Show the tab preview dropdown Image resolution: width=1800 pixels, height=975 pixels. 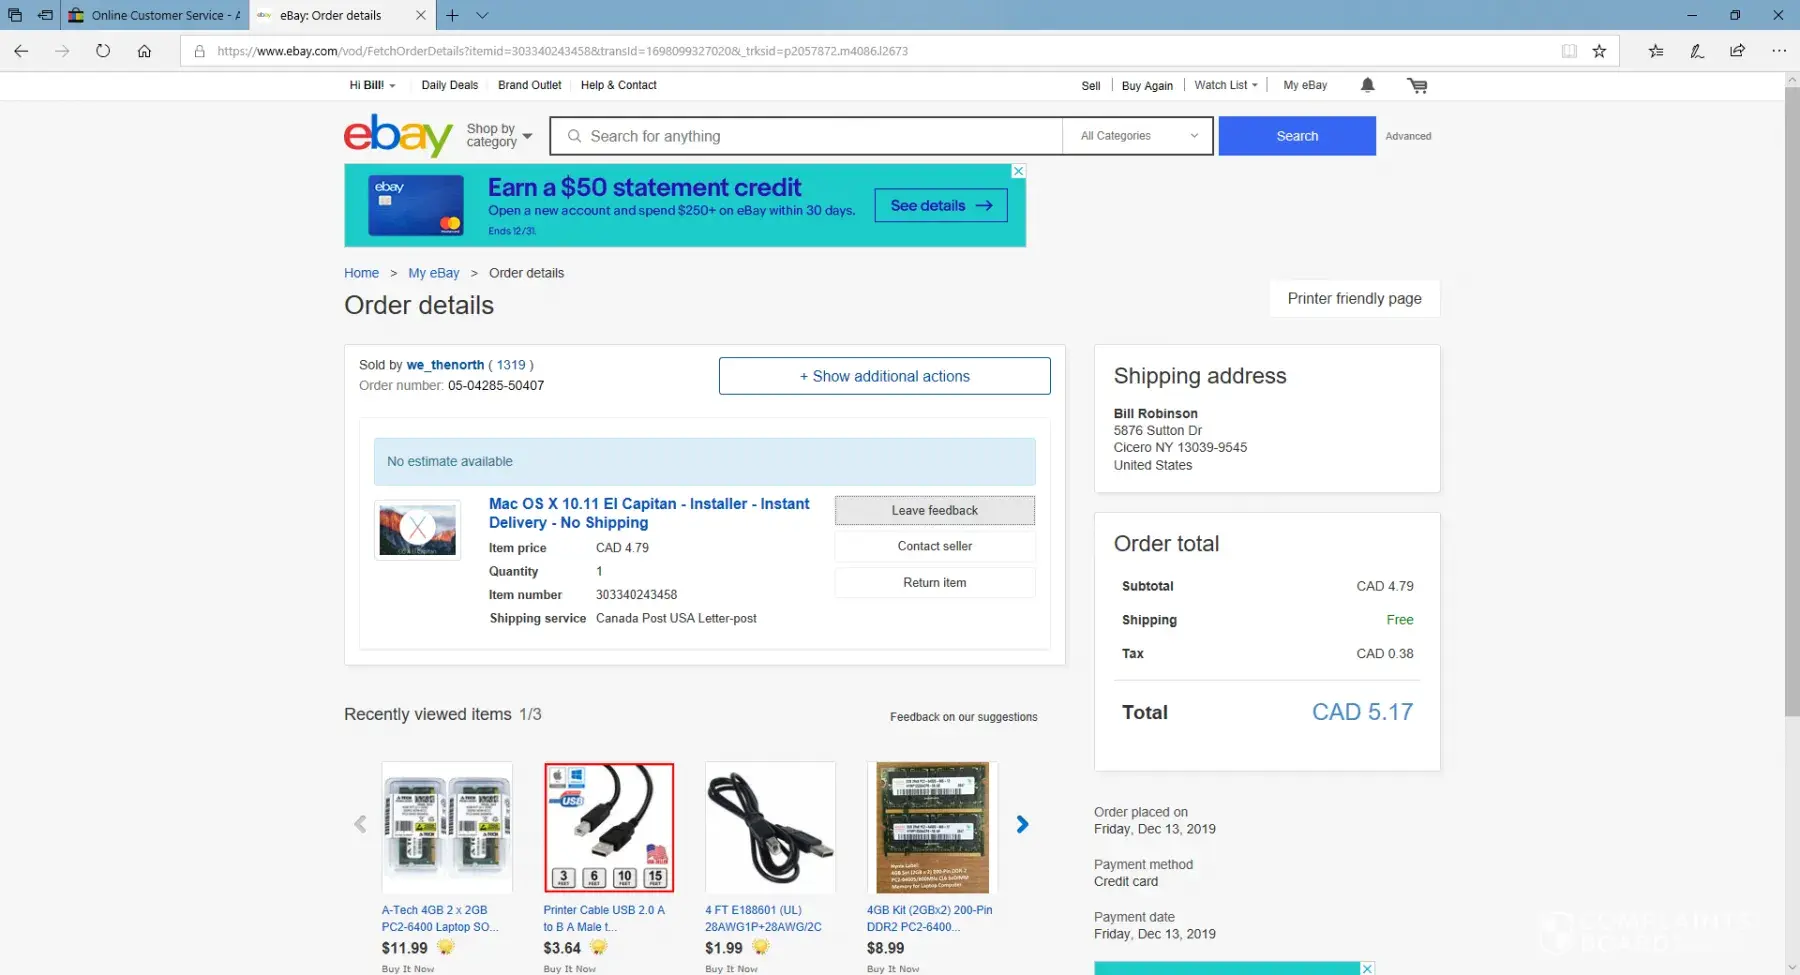click(x=482, y=15)
